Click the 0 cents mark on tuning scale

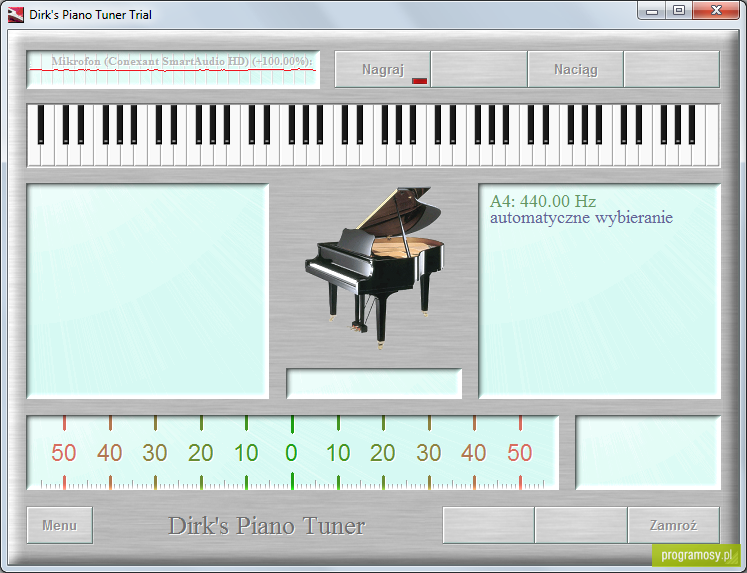(292, 452)
